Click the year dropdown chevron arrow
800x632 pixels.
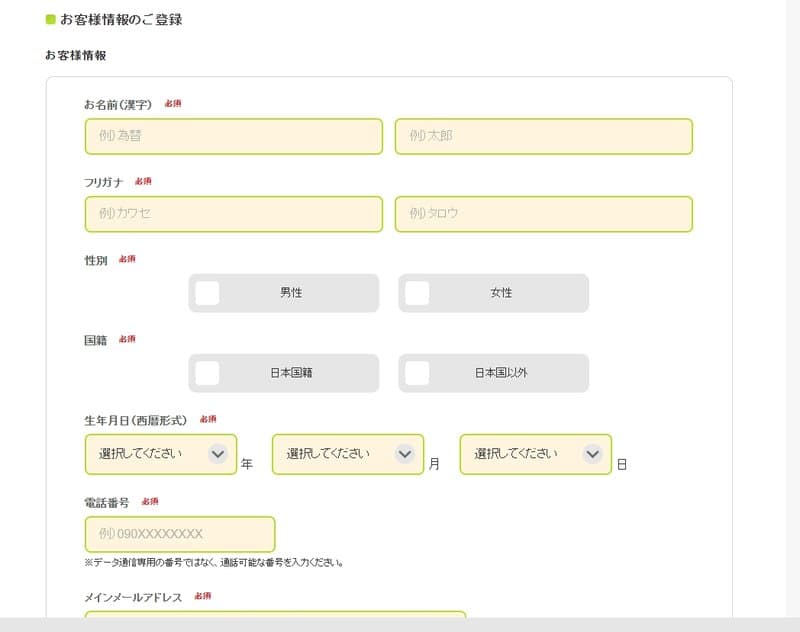pos(218,455)
